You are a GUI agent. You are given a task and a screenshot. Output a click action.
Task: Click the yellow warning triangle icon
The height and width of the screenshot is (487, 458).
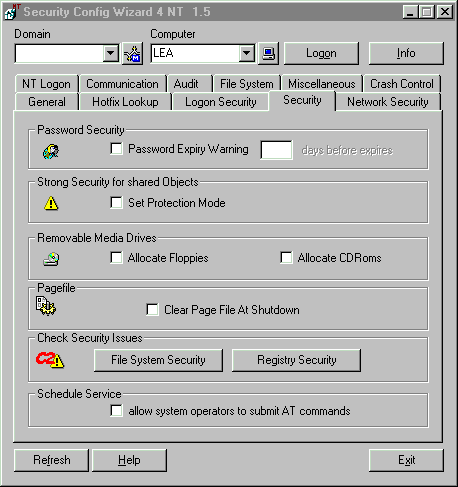point(51,203)
